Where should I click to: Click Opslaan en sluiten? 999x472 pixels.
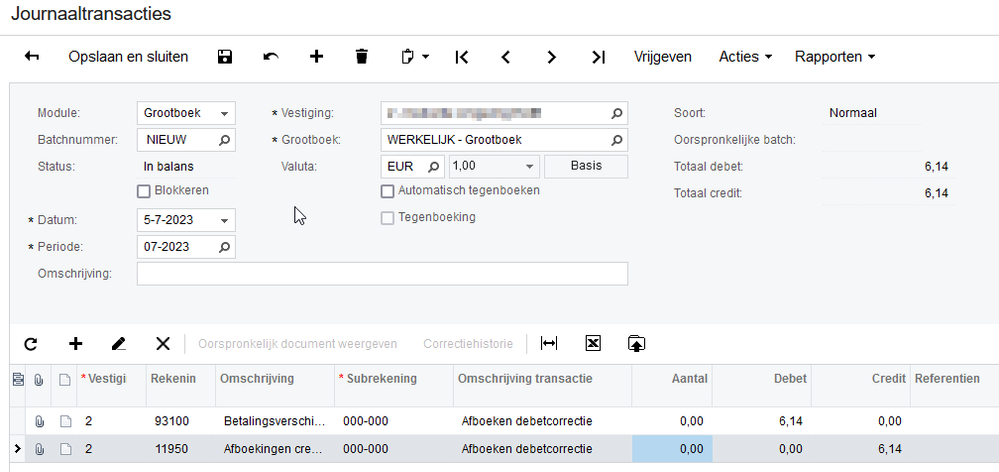click(128, 57)
